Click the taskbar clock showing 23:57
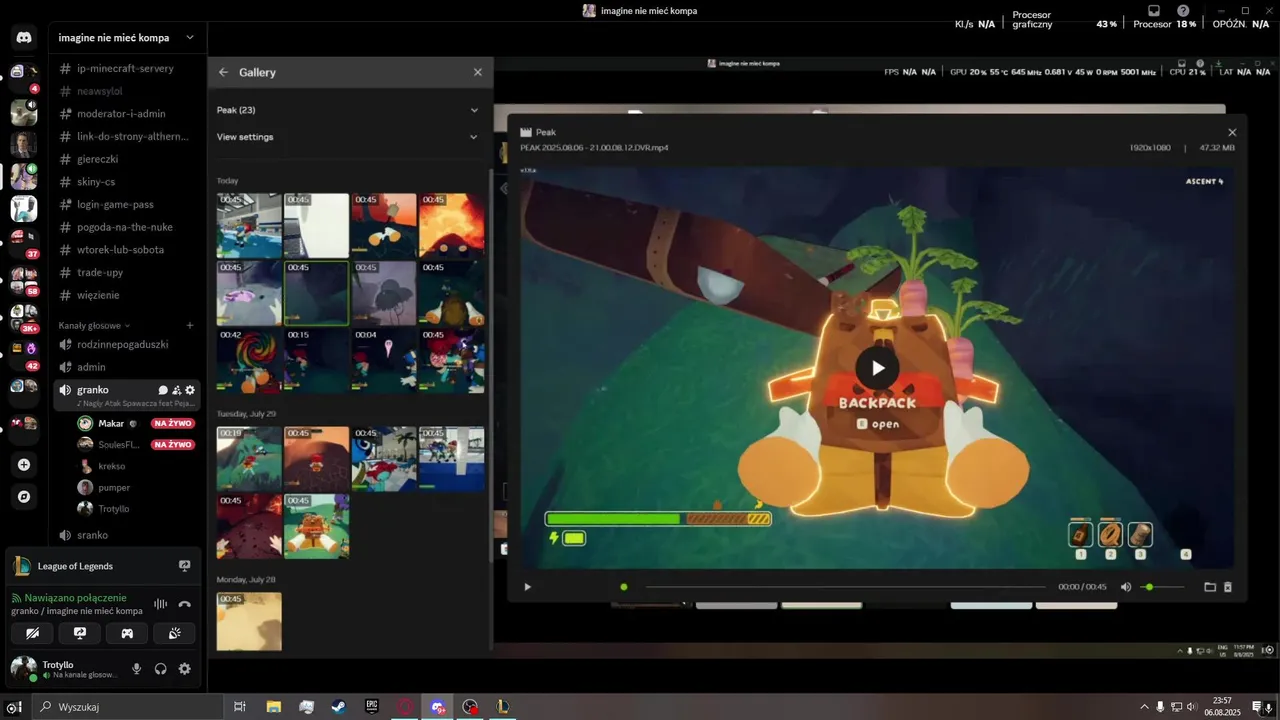1280x720 pixels. (x=1225, y=707)
